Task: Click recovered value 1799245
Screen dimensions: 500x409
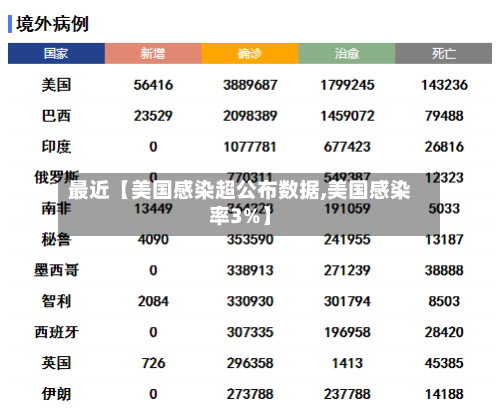Action: tap(347, 85)
